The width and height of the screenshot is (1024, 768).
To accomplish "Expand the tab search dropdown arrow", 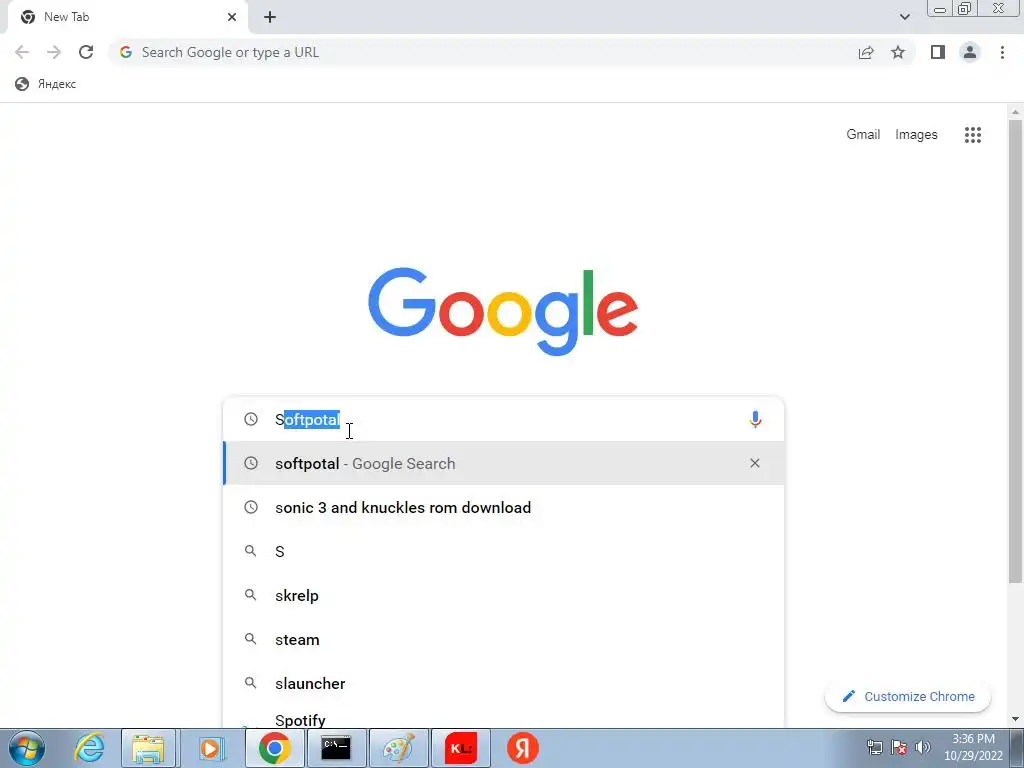I will pyautogui.click(x=904, y=17).
